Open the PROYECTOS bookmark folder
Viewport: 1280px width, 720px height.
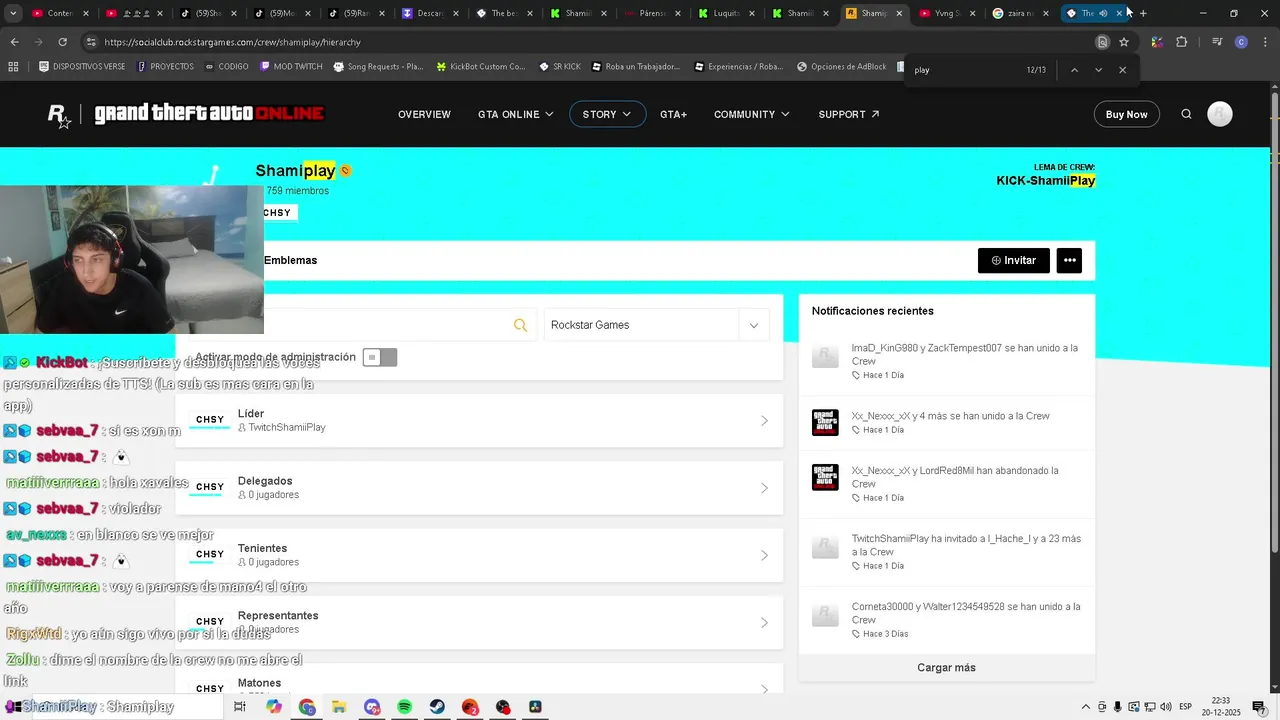coord(165,67)
